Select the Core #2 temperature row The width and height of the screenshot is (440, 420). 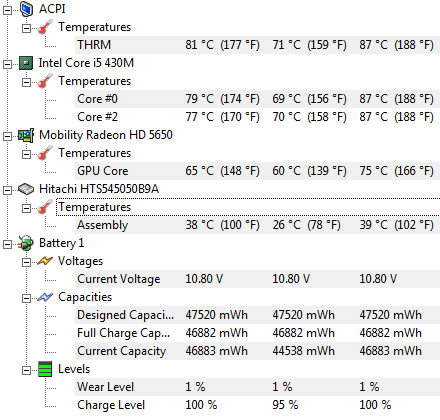pyautogui.click(x=257, y=117)
